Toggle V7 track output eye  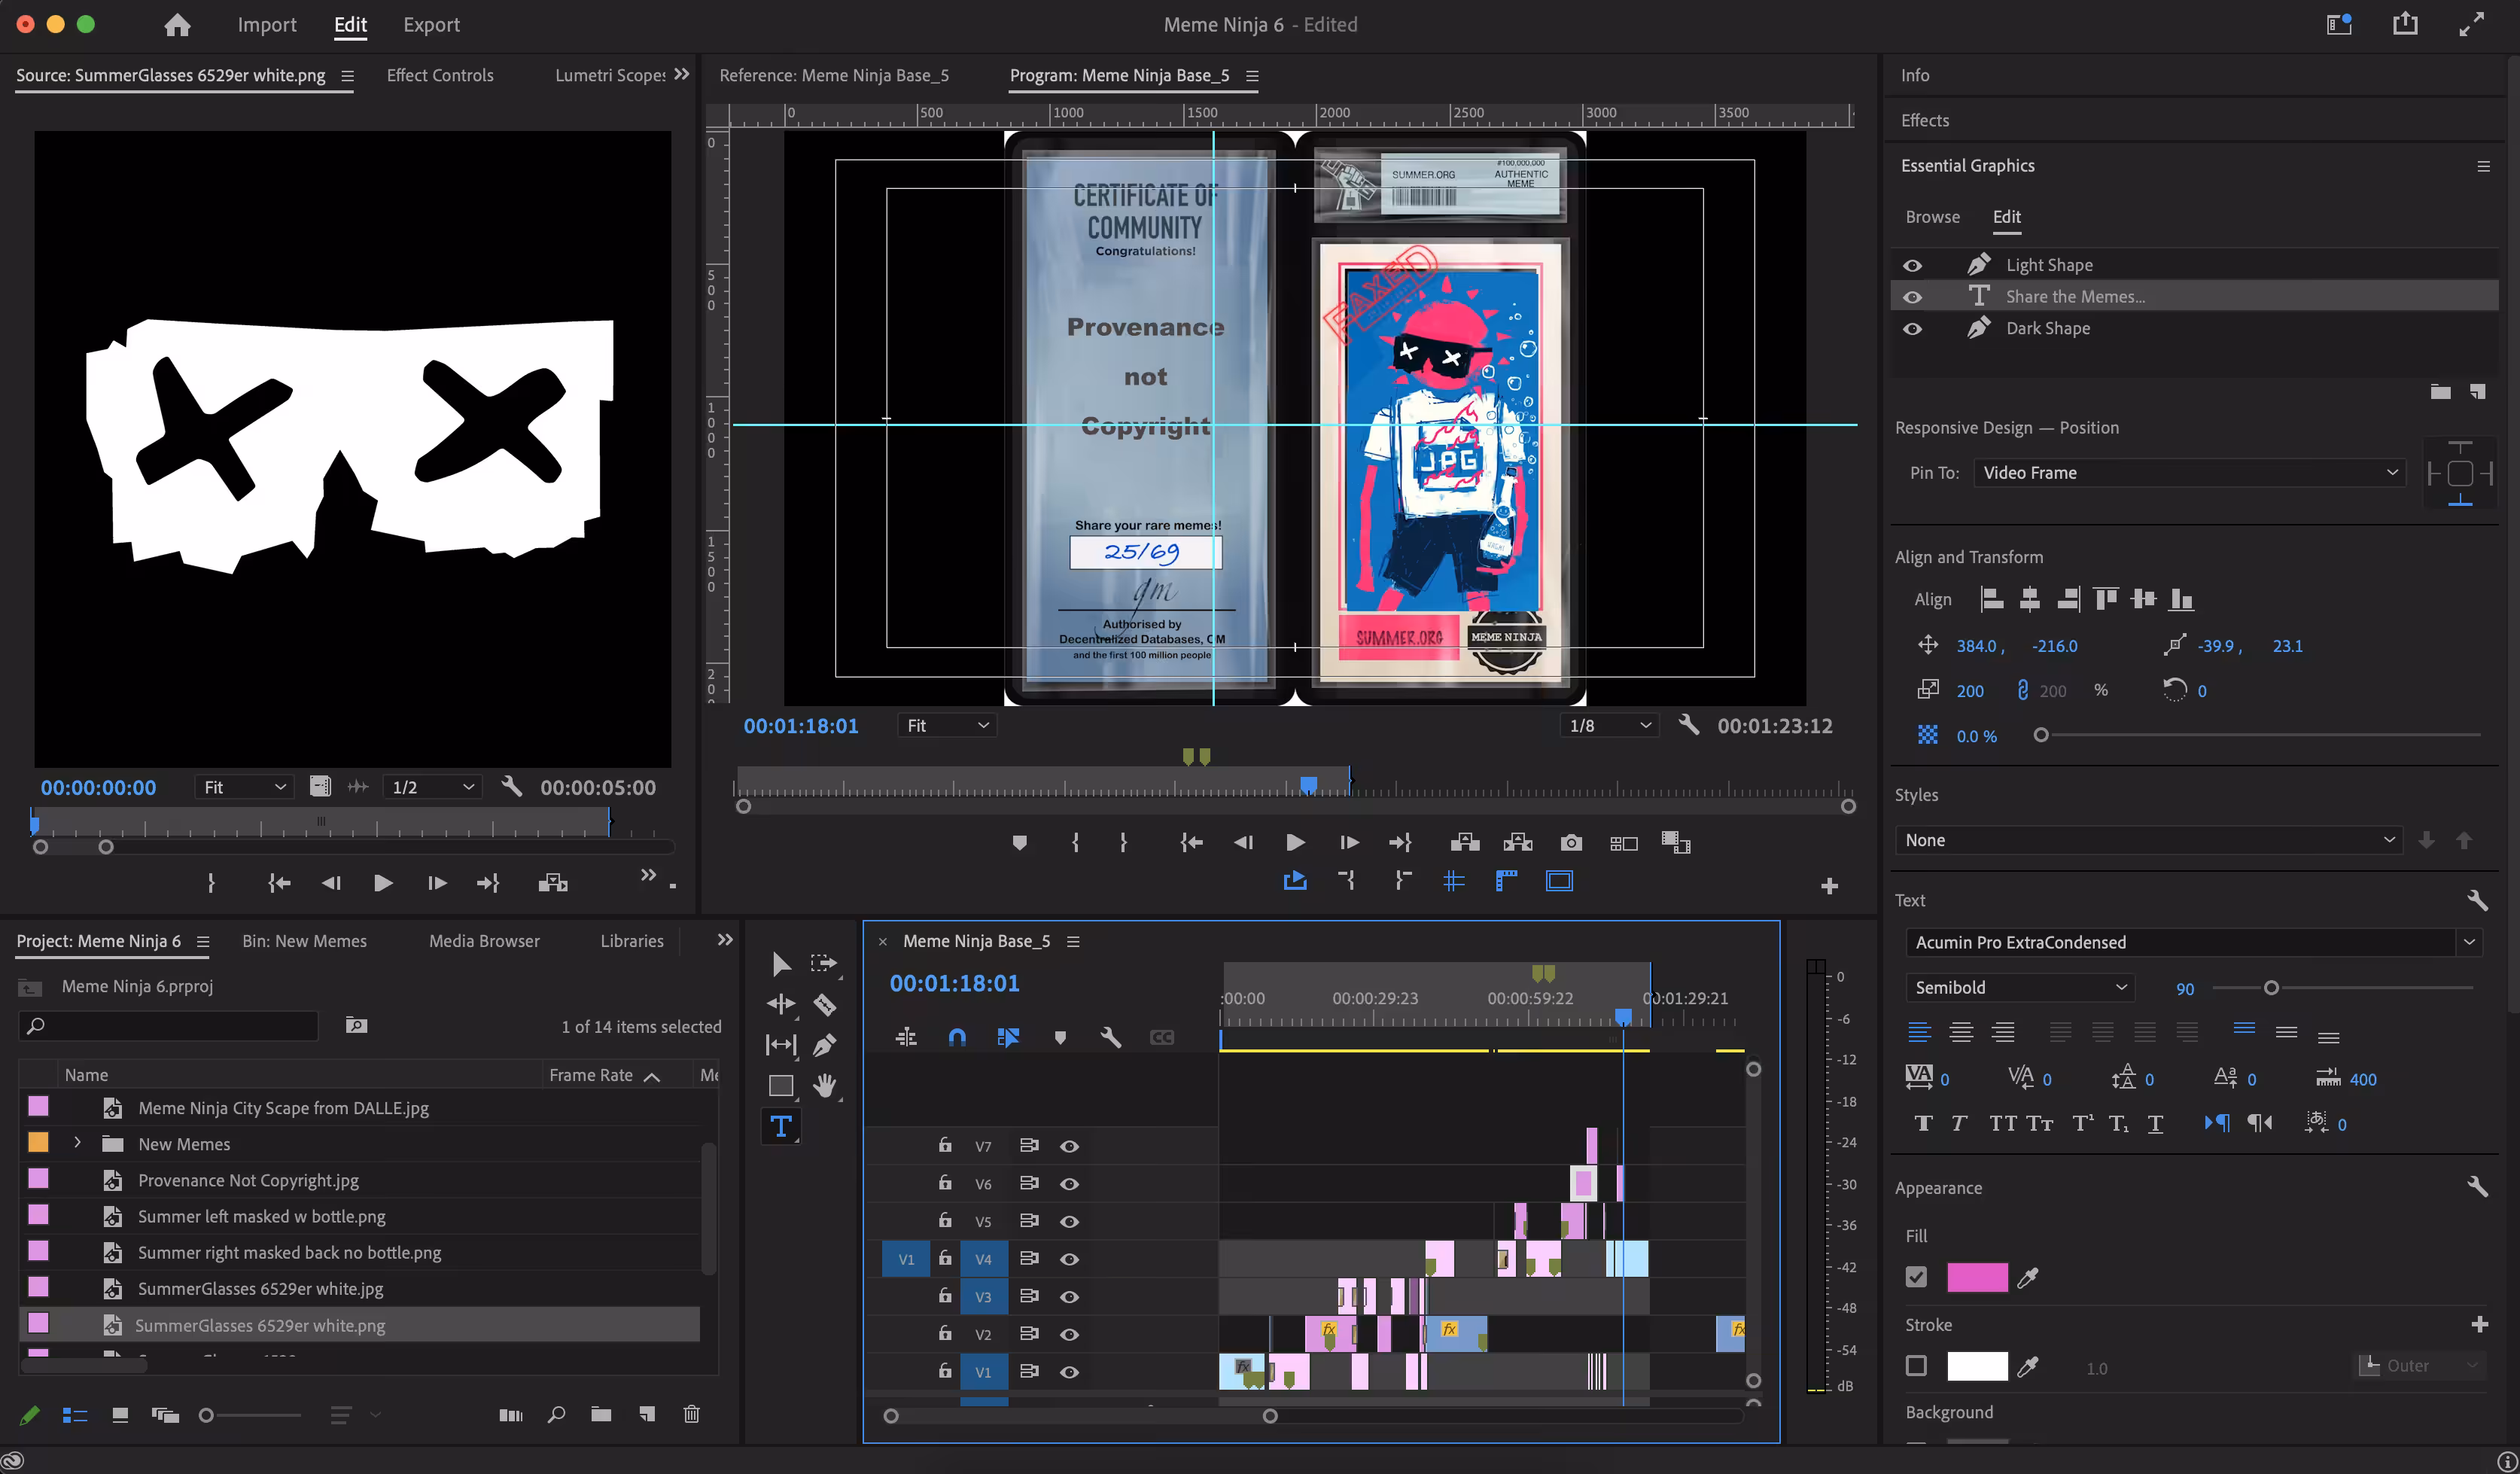coord(1069,1146)
